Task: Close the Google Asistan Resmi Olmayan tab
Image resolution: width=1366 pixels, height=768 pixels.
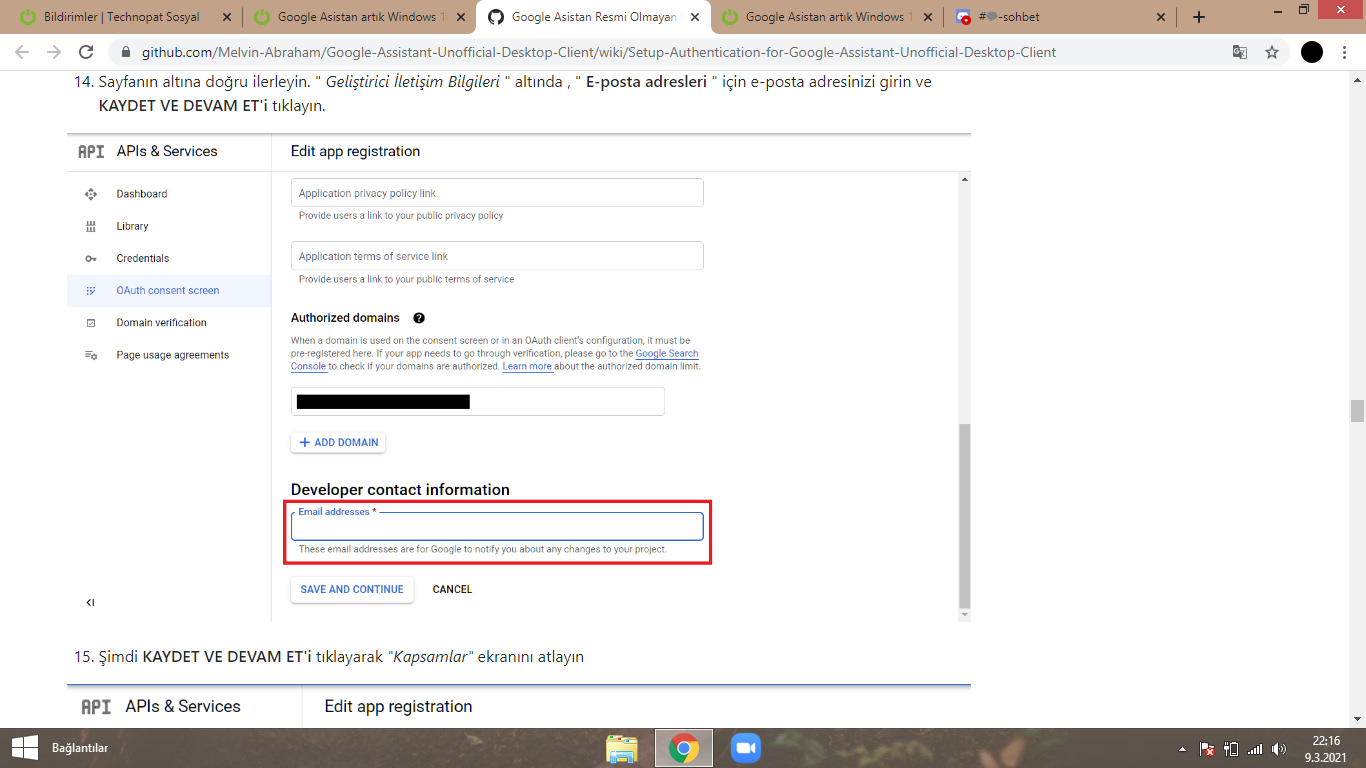Action: tap(693, 17)
